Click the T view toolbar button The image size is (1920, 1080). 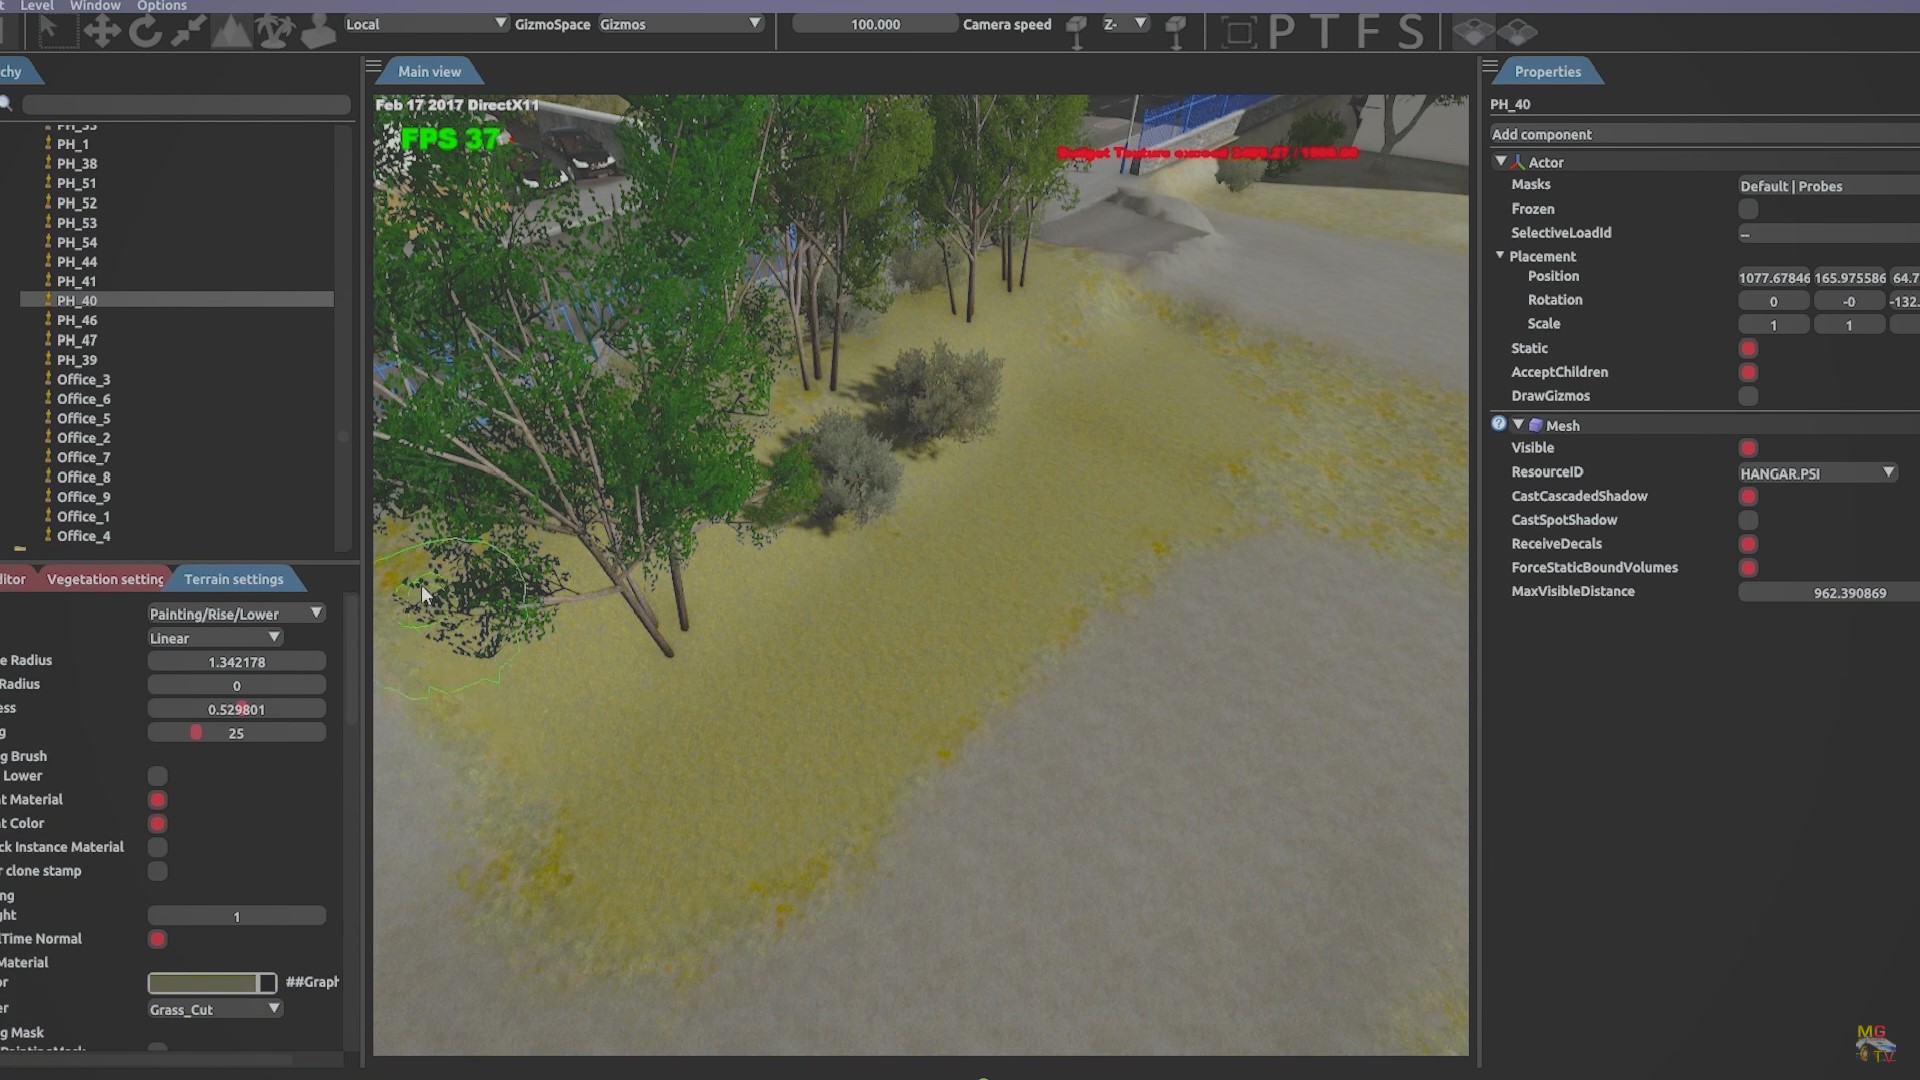click(1325, 32)
